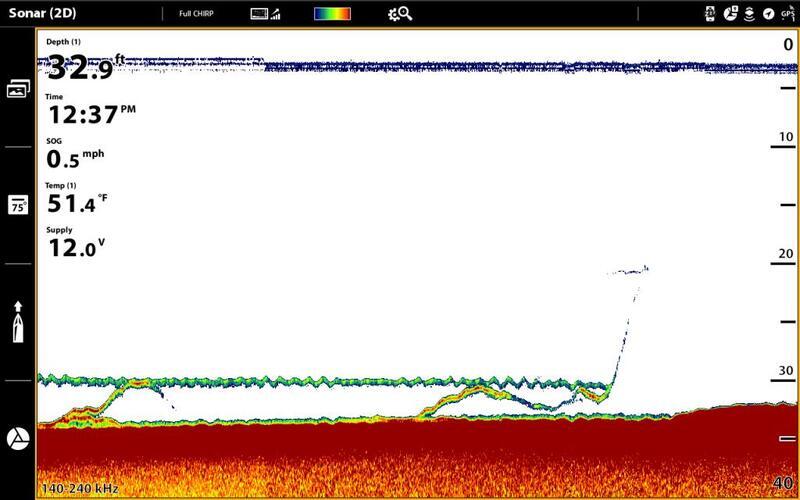The width and height of the screenshot is (800, 500).
Task: Tap the 75° temperature sidebar icon
Action: pos(18,205)
